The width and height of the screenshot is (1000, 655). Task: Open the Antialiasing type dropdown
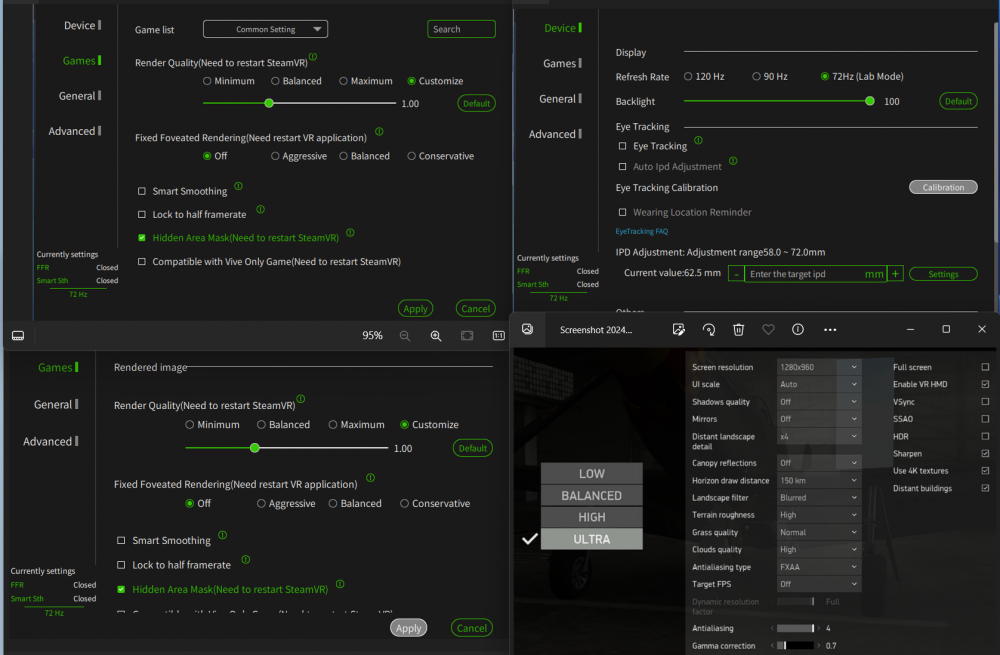click(x=817, y=567)
